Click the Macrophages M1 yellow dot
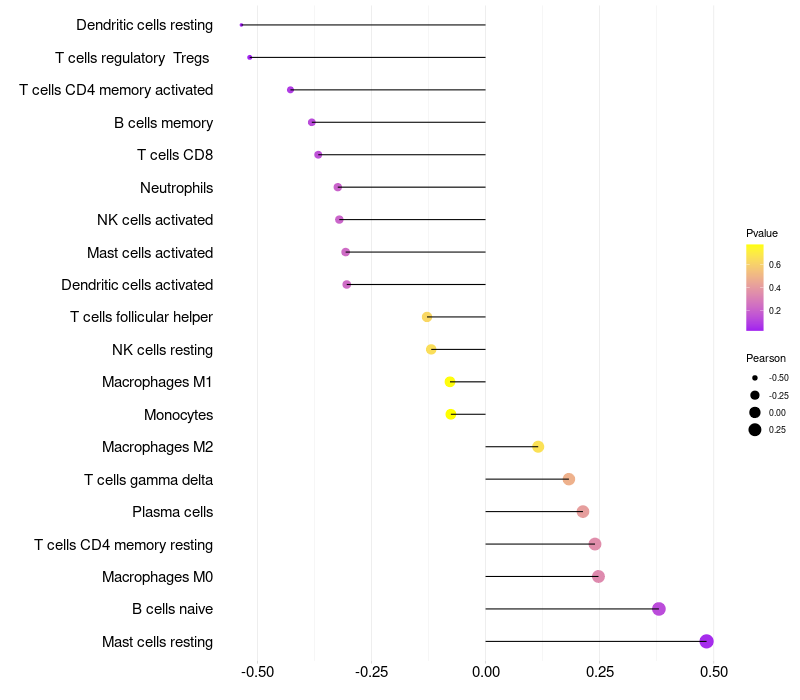Viewport: 800px width, 700px height. point(450,382)
